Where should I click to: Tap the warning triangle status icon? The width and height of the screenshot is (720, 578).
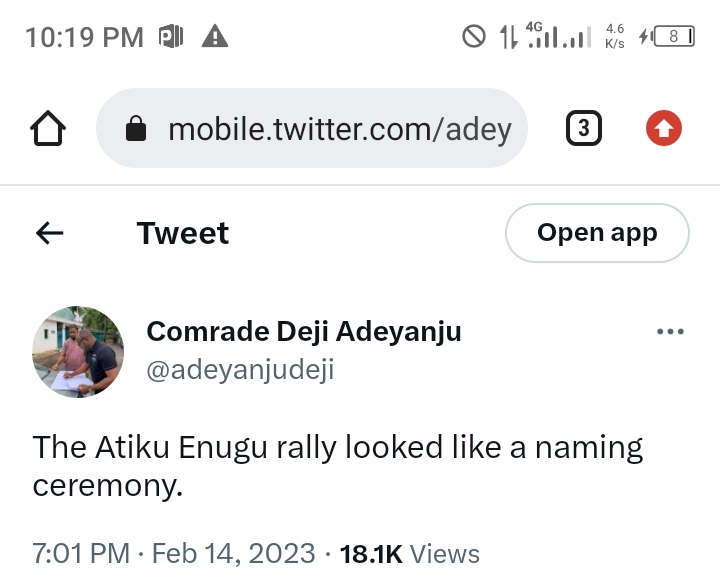point(215,38)
